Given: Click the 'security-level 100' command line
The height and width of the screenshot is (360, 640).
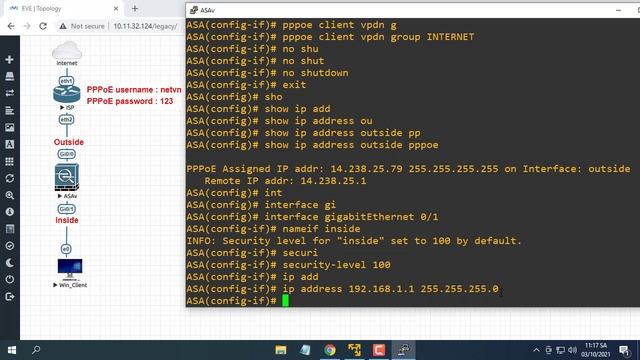Looking at the screenshot, I should (288, 265).
